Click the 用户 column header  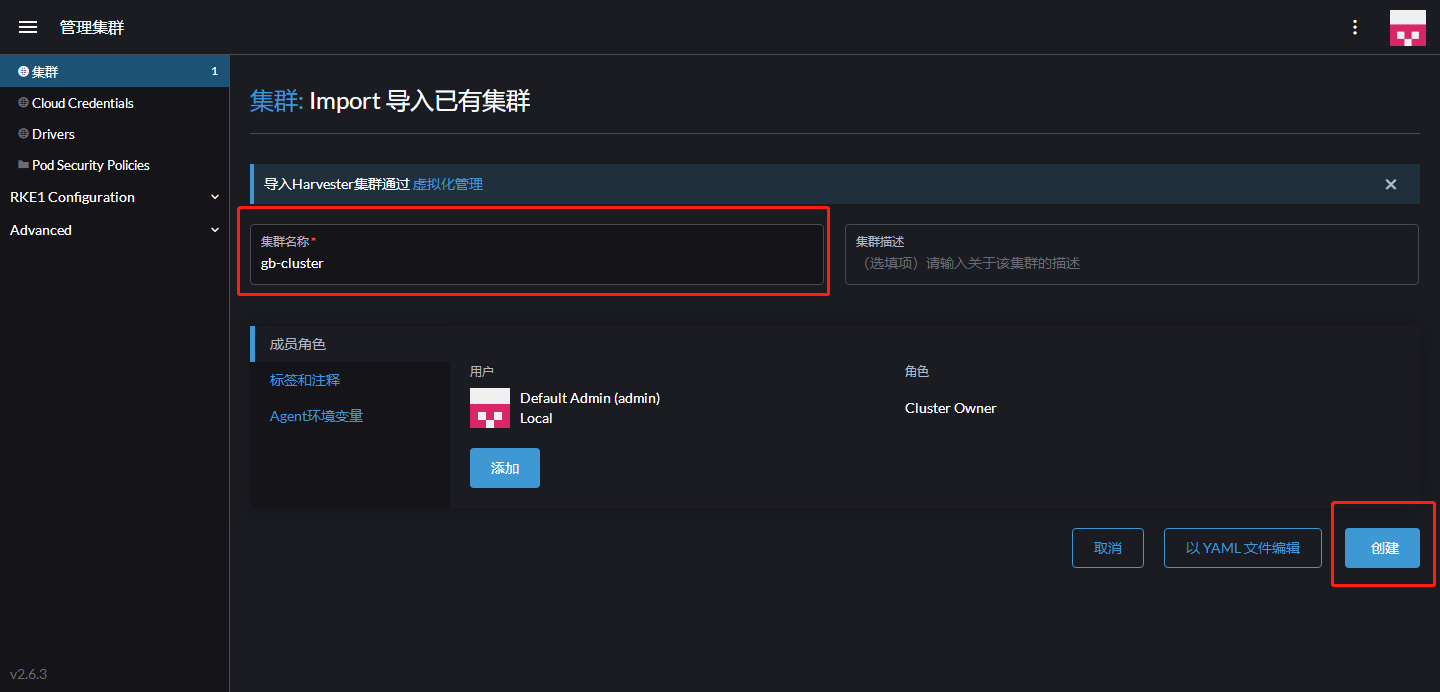click(x=482, y=371)
